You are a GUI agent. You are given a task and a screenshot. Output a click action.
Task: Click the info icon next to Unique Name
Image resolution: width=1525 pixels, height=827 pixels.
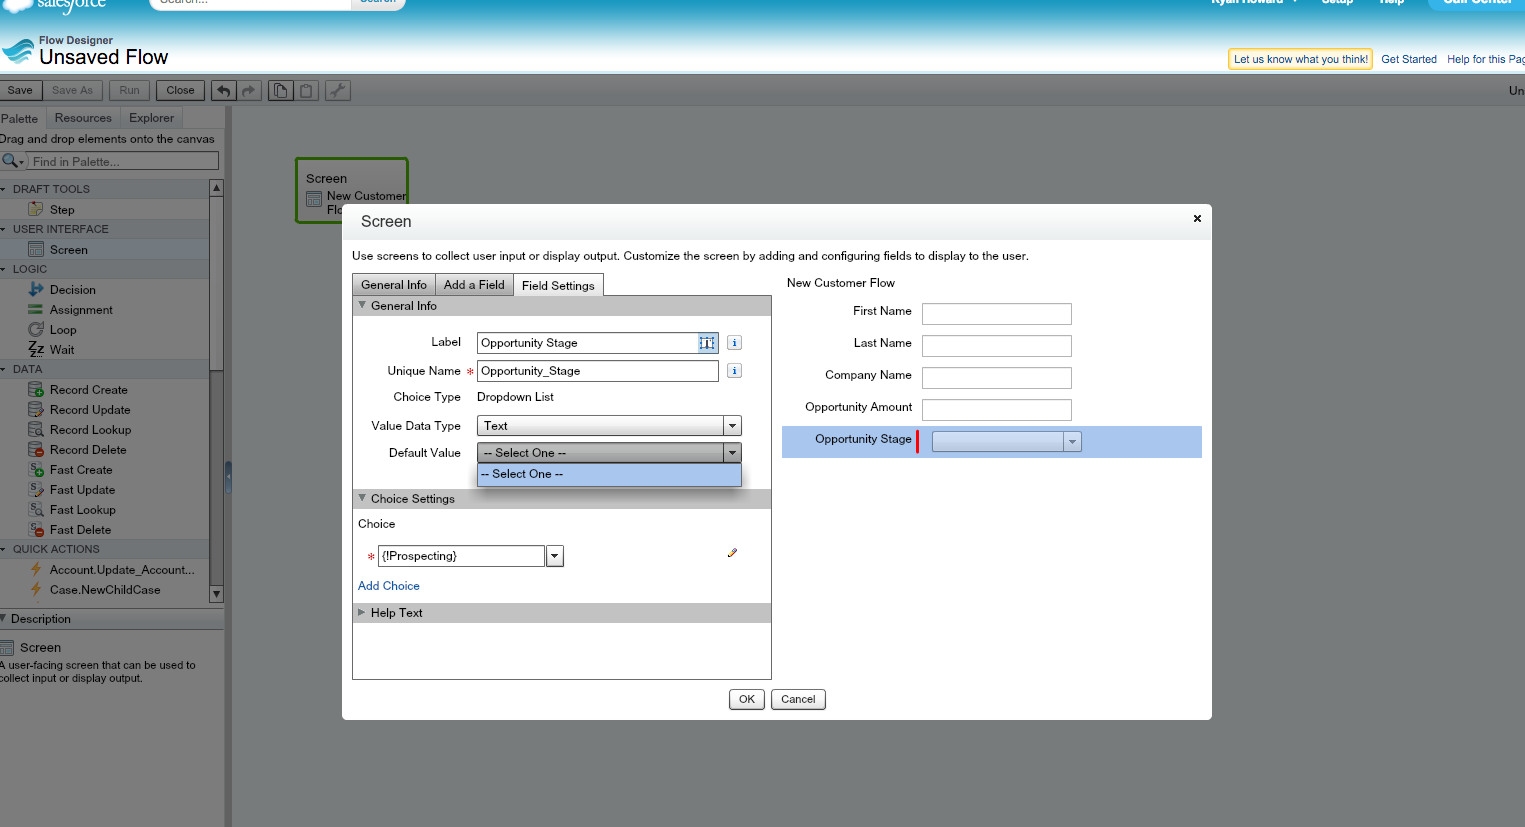pyautogui.click(x=734, y=371)
